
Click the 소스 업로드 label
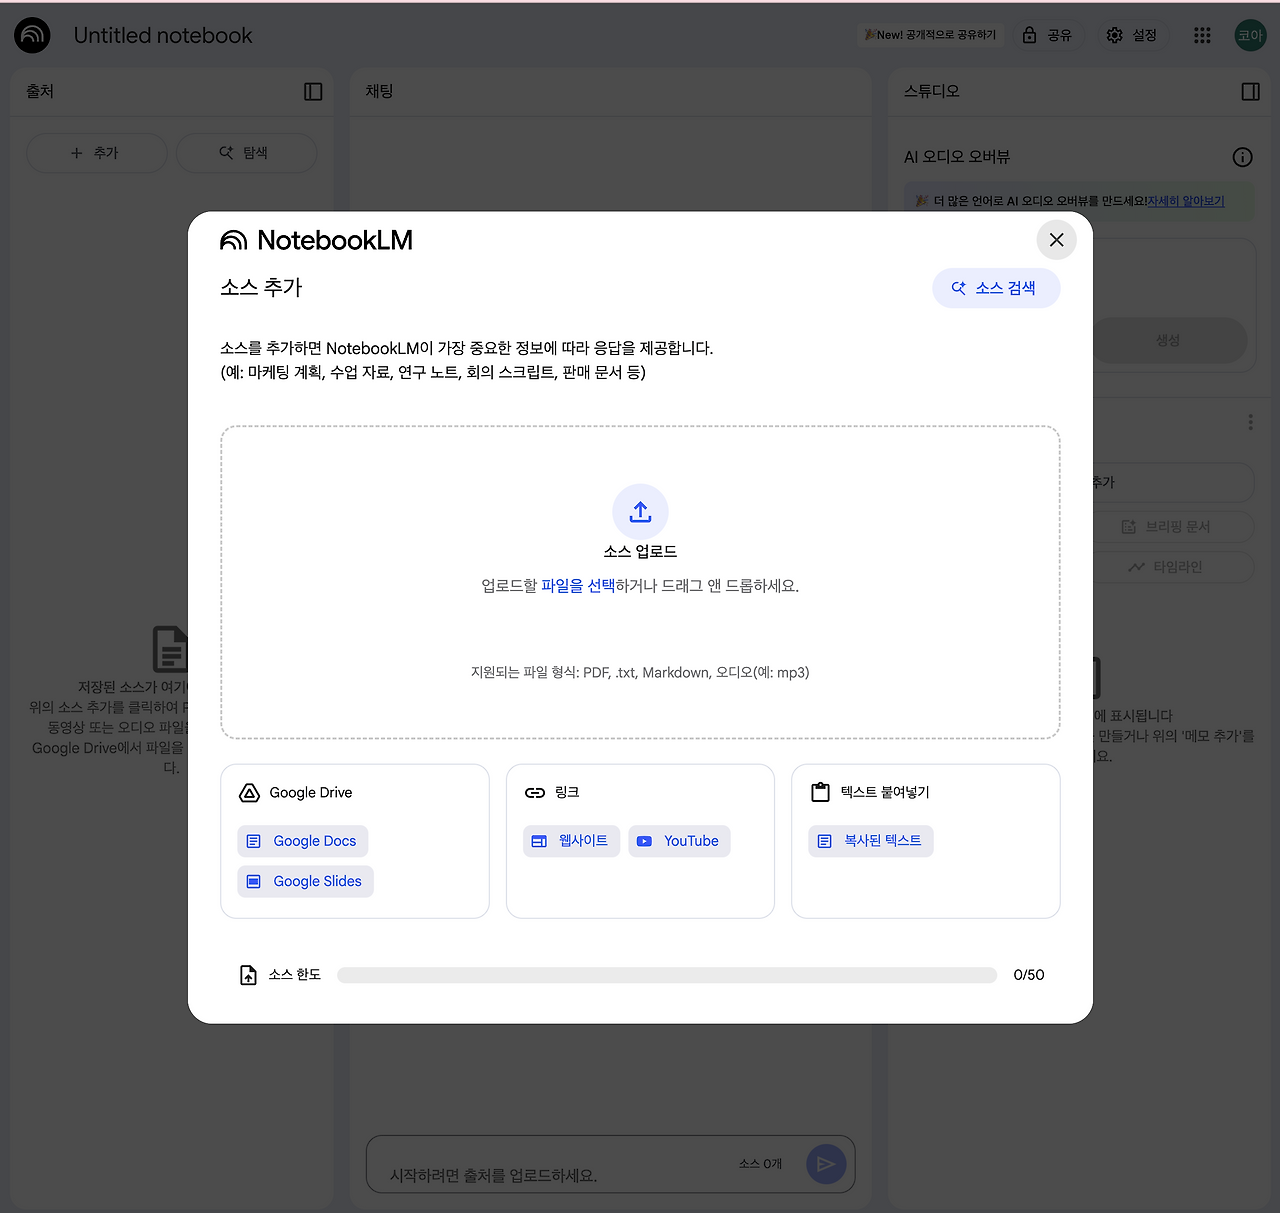tap(640, 552)
